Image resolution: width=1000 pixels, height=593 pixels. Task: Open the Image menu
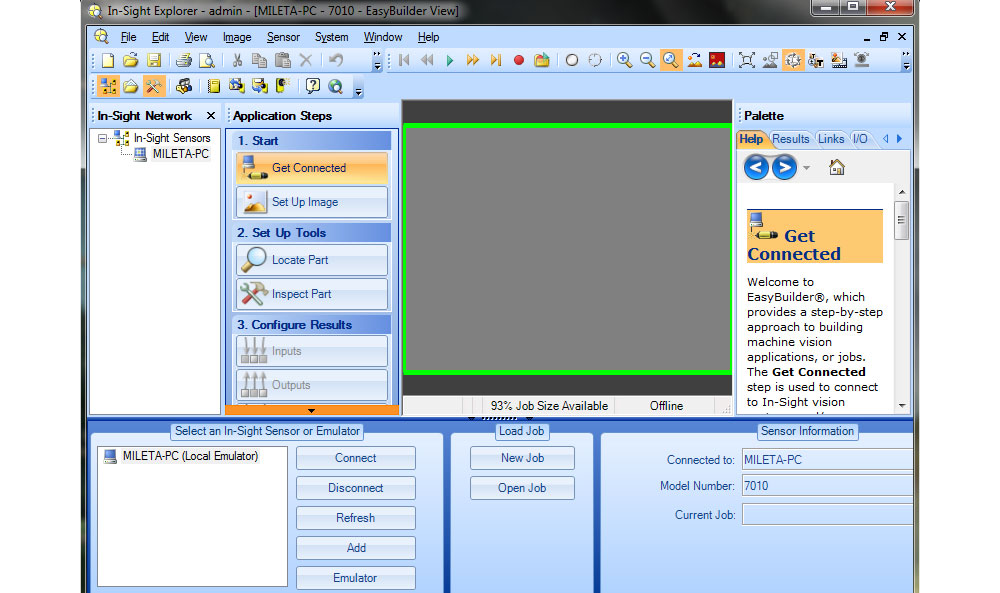point(237,37)
